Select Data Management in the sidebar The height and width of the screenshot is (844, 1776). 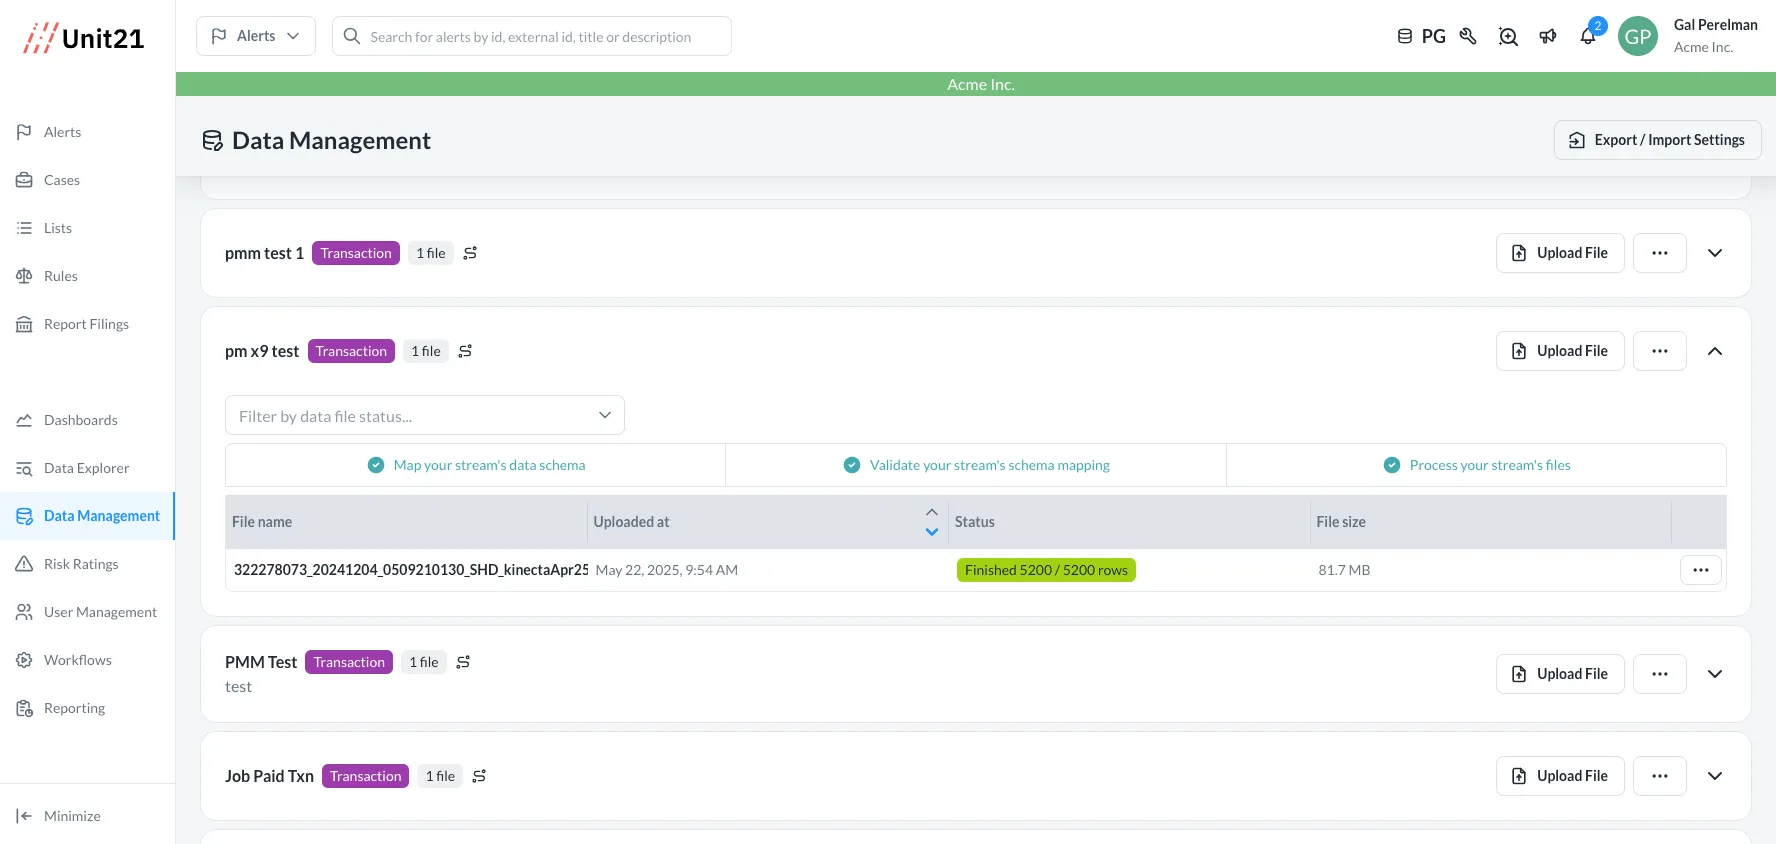click(87, 516)
